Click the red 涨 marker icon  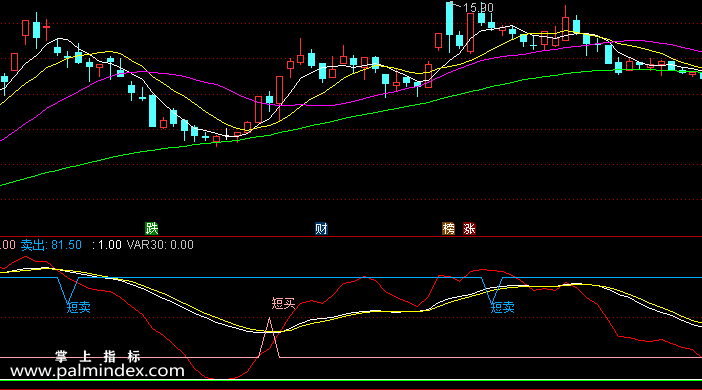click(469, 229)
